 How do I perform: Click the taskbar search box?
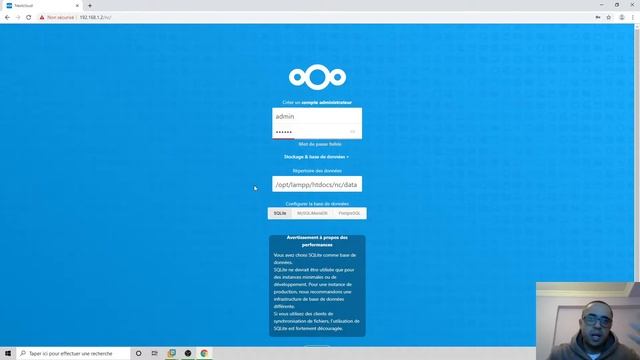73,353
